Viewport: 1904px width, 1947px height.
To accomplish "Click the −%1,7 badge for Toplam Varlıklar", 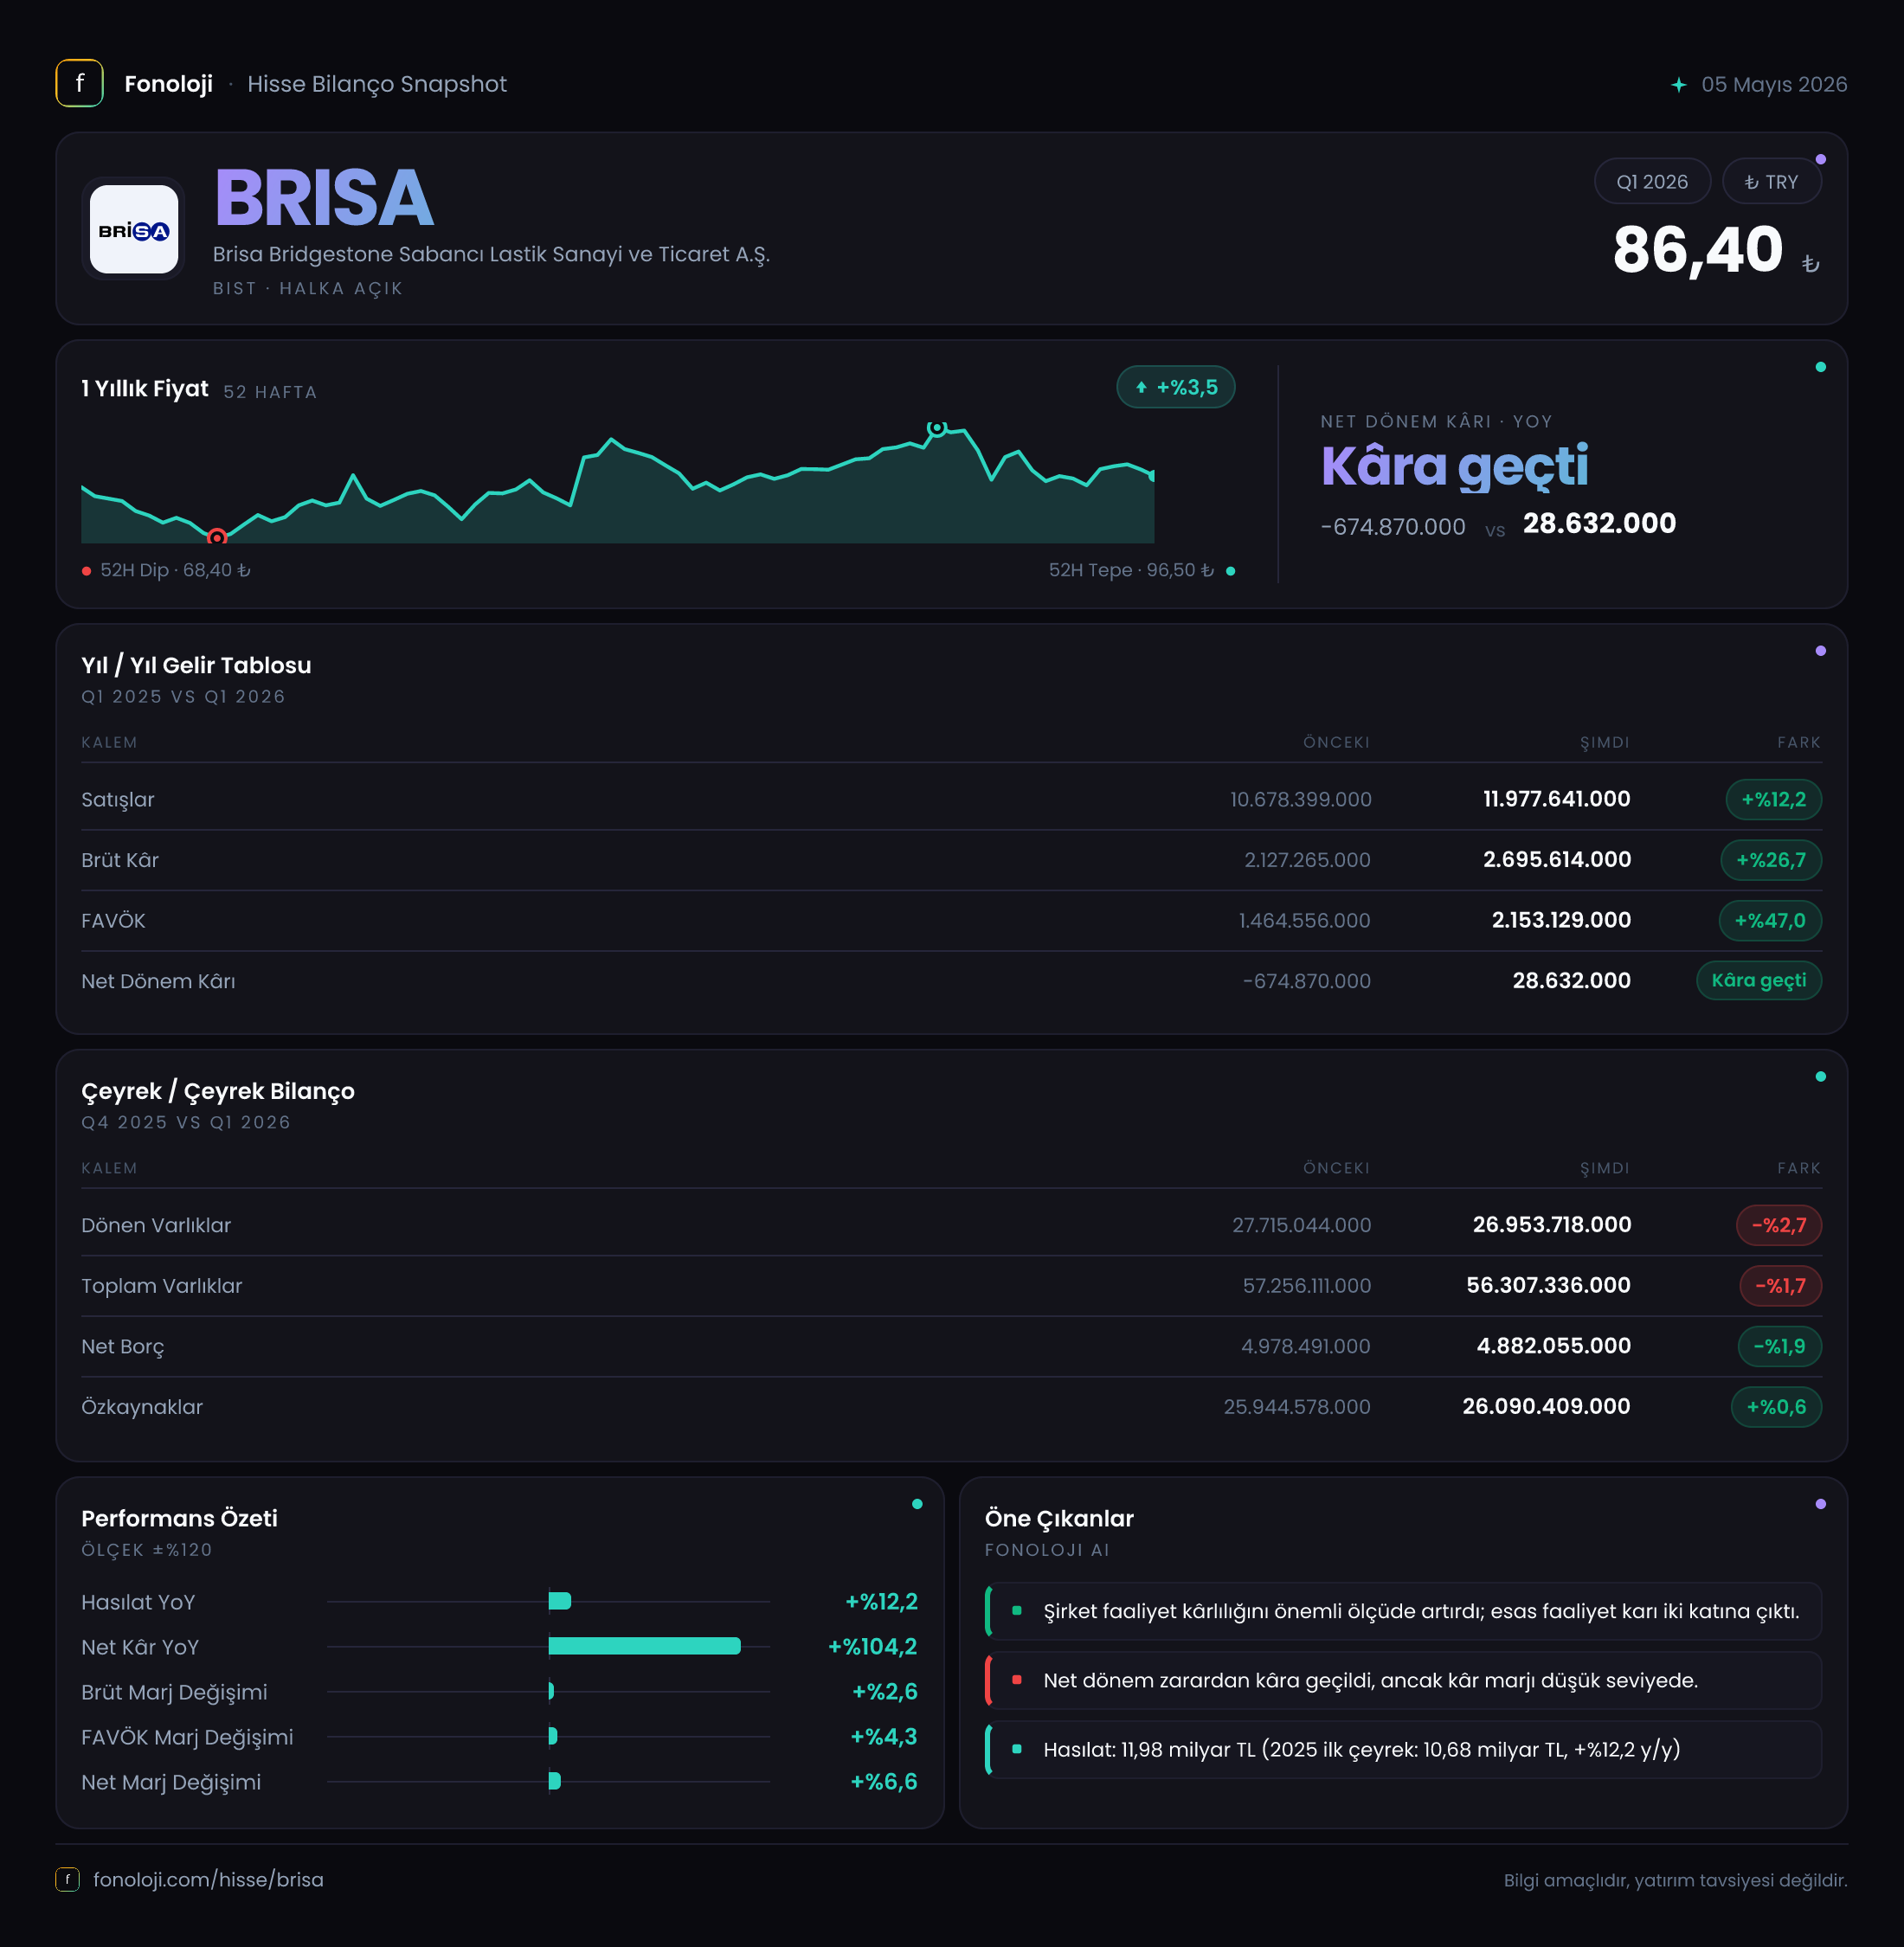I will click(x=1780, y=1286).
